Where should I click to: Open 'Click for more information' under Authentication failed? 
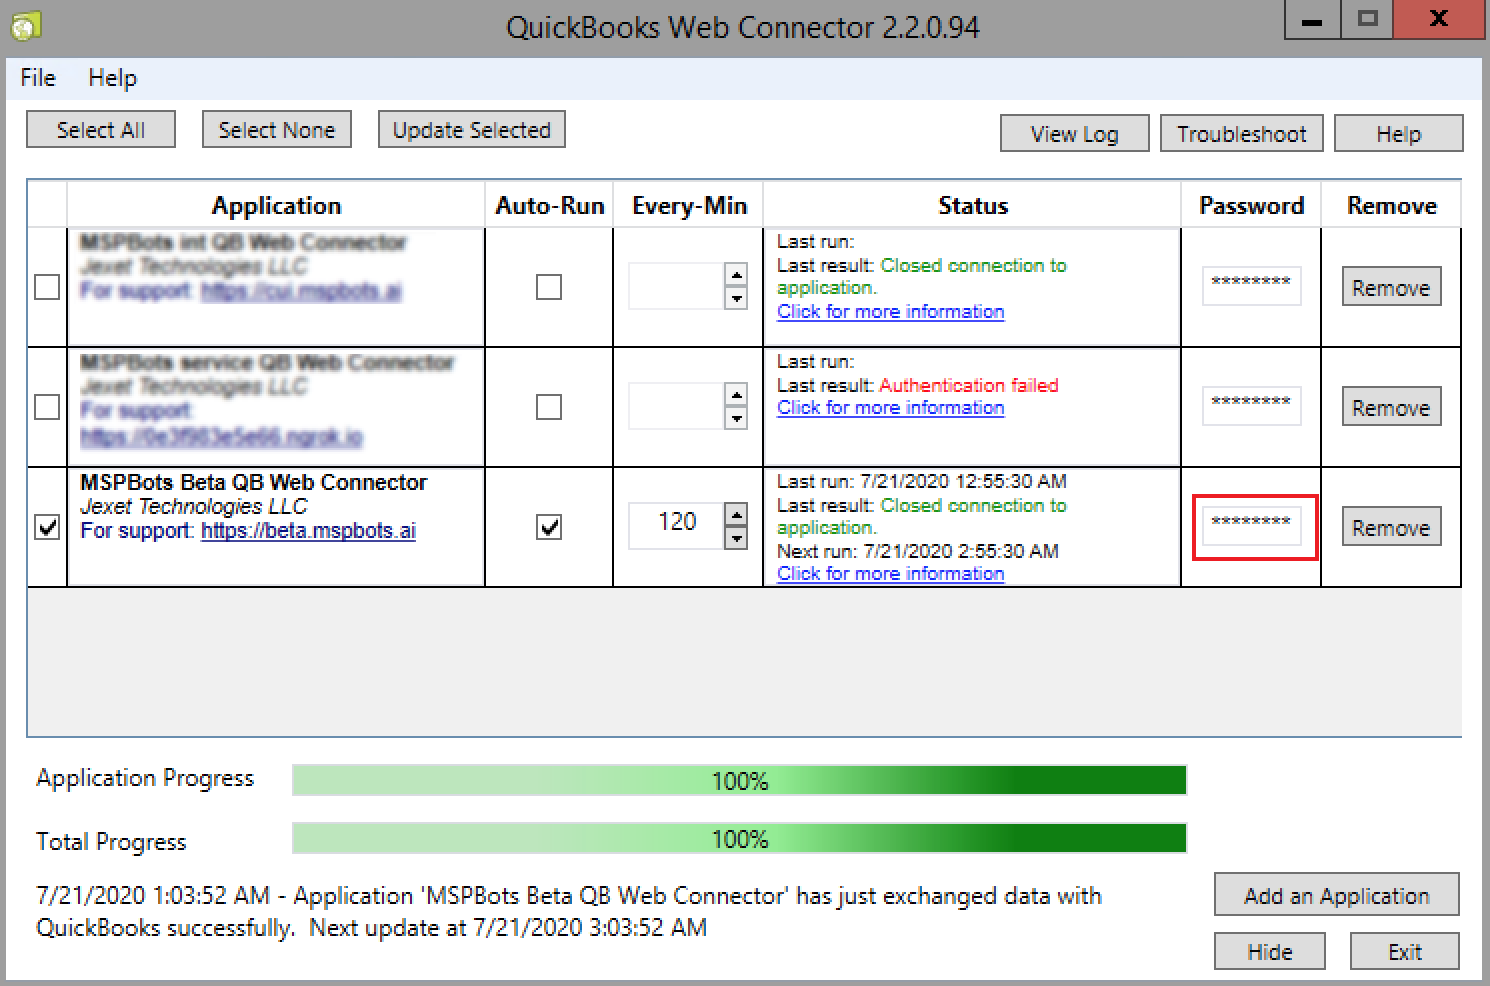pyautogui.click(x=891, y=407)
